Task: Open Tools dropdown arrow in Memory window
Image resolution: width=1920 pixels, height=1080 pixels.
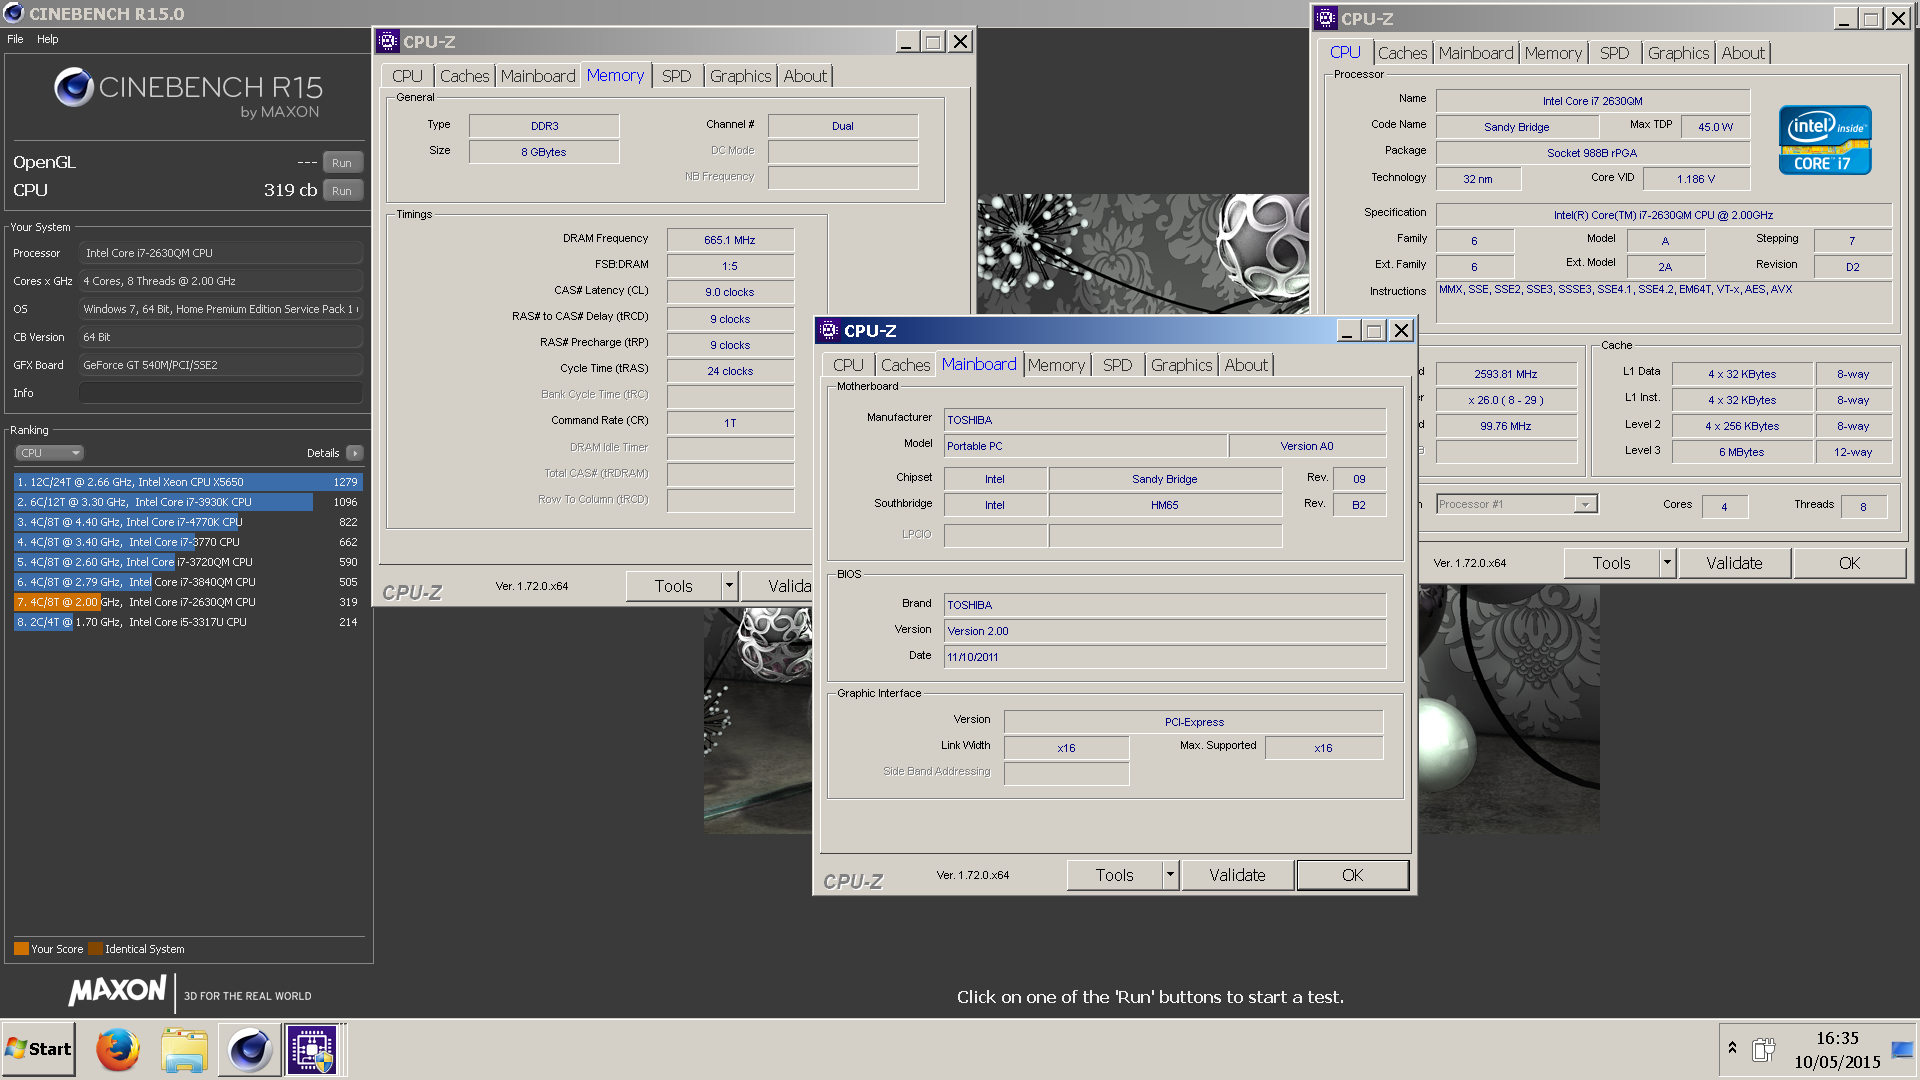Action: (729, 586)
